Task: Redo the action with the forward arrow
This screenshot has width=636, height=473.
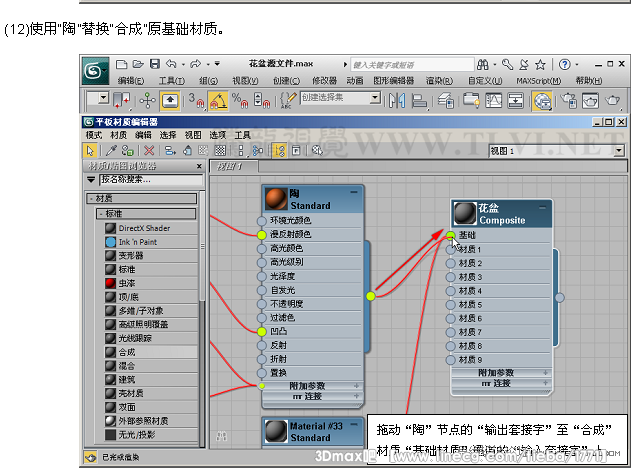Action: pos(196,64)
